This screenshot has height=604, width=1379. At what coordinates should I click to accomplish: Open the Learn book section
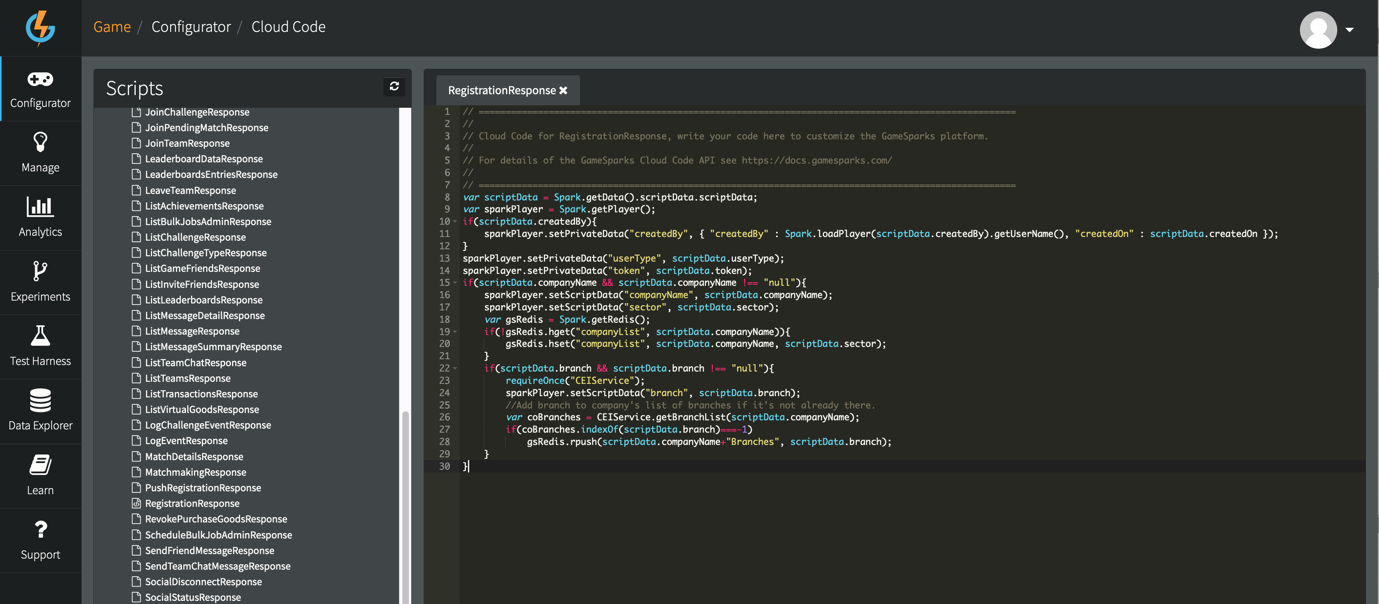(40, 475)
